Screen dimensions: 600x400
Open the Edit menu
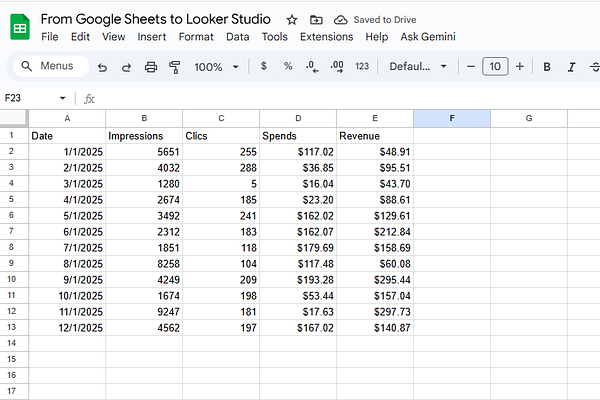(80, 37)
